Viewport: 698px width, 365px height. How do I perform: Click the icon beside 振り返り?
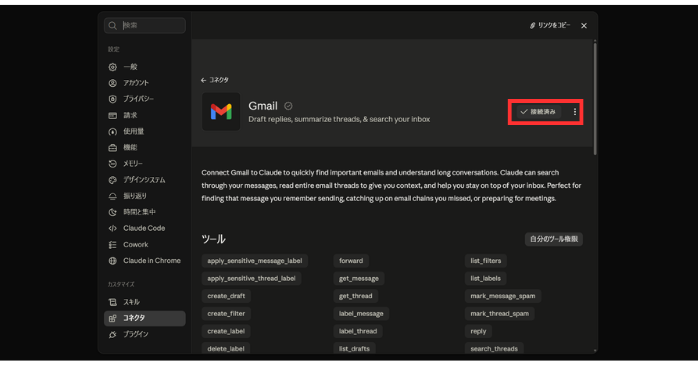pyautogui.click(x=113, y=196)
